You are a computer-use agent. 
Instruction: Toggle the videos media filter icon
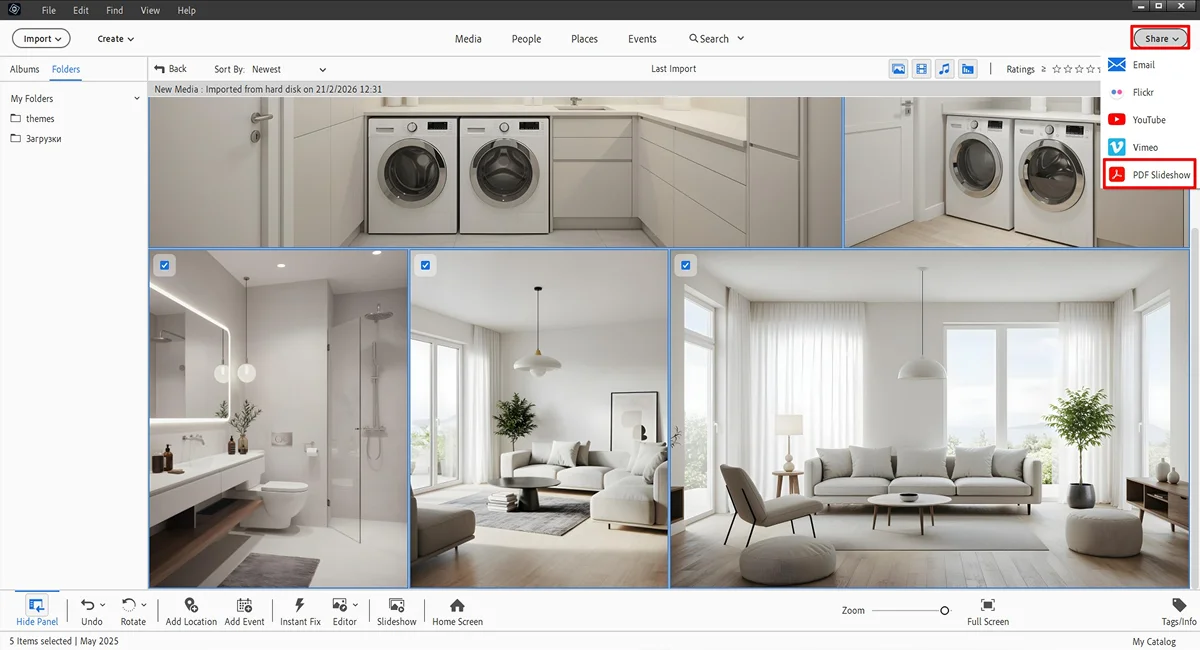tap(921, 69)
